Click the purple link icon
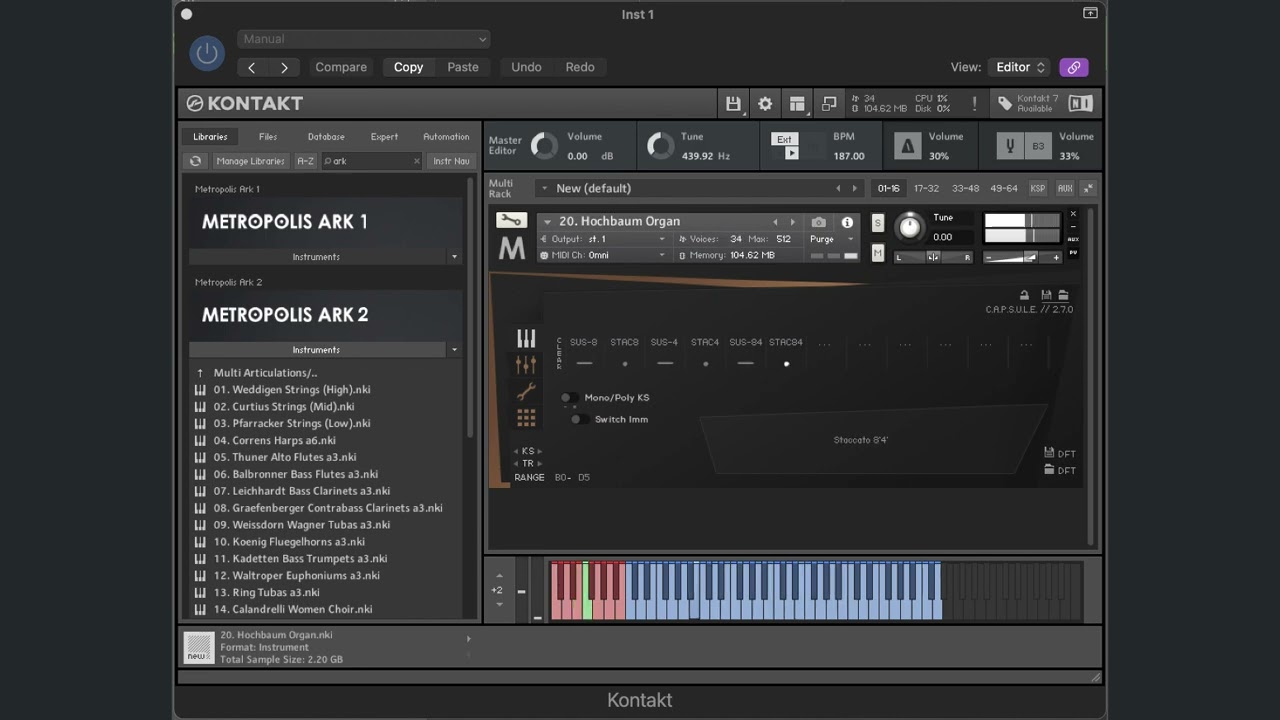This screenshot has height=720, width=1280. tap(1073, 67)
